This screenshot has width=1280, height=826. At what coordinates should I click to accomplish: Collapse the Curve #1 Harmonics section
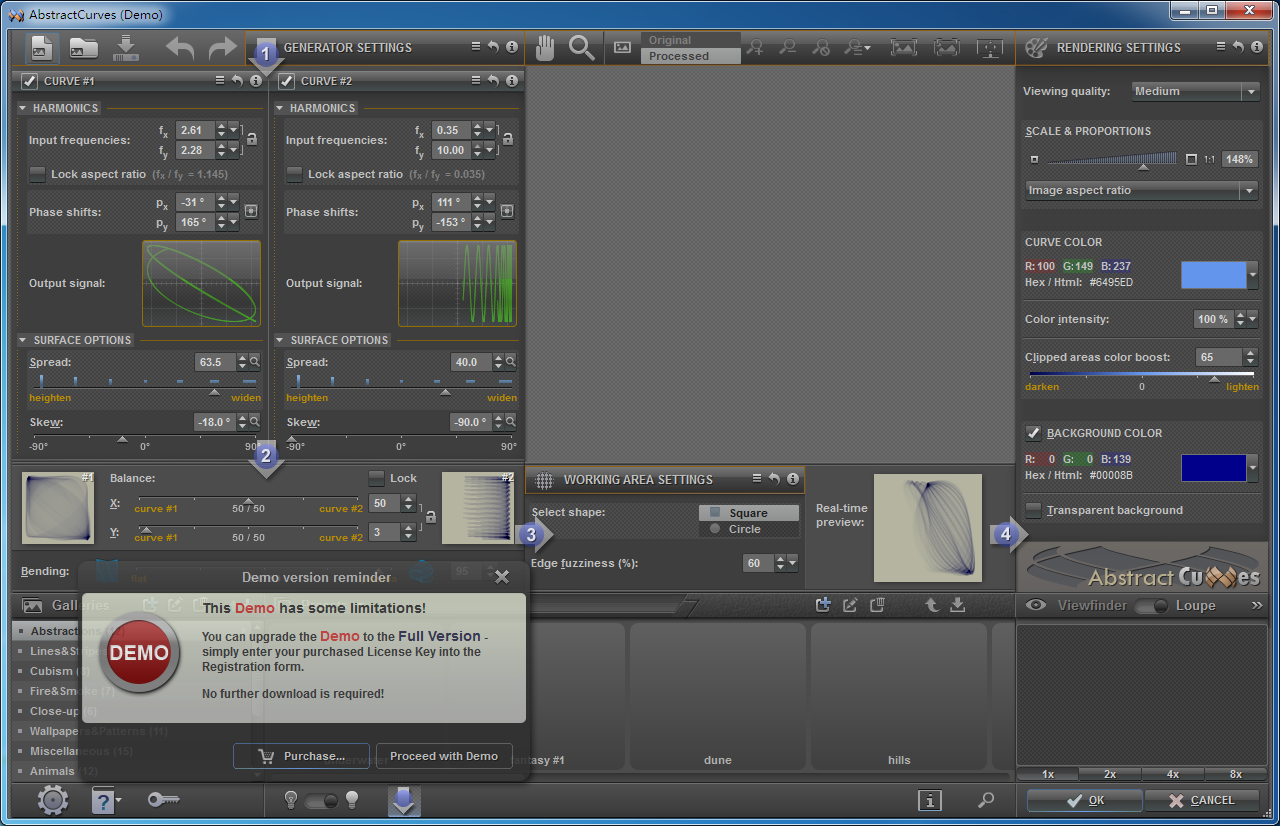tap(23, 108)
